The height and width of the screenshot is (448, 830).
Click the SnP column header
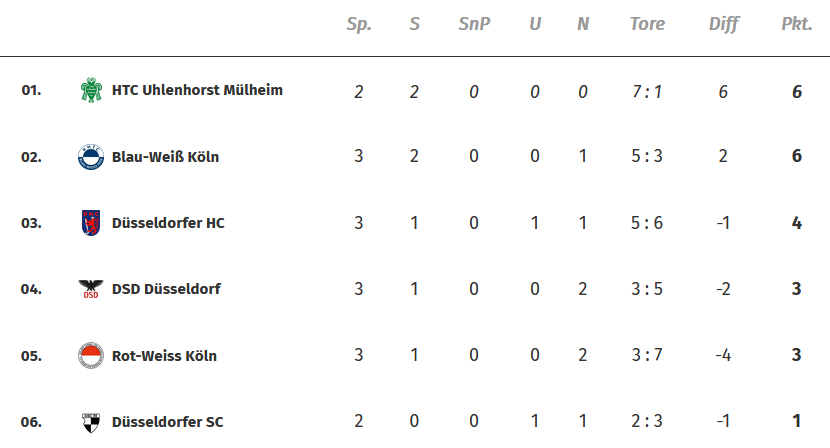[474, 24]
